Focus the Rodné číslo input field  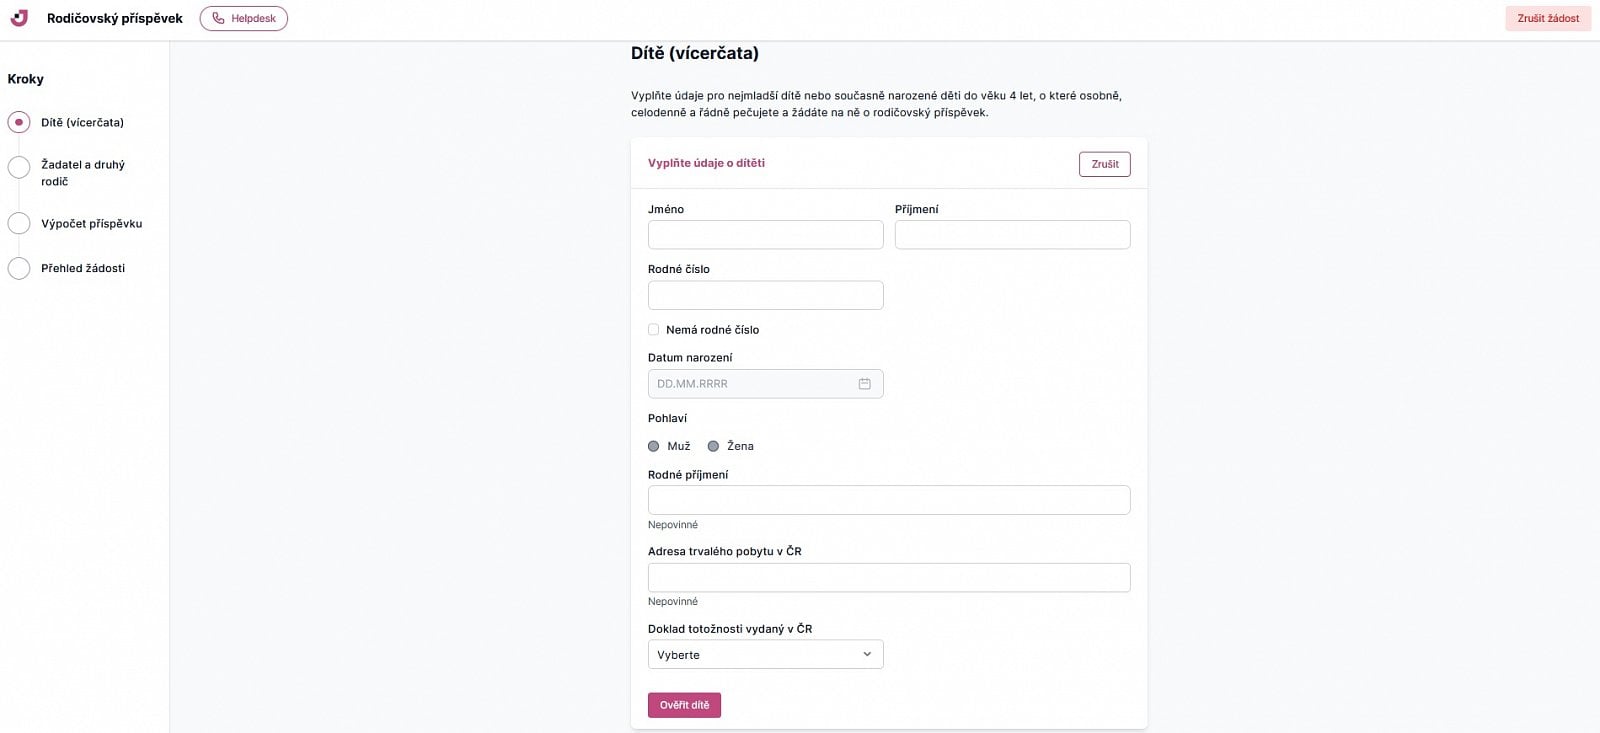pos(766,295)
